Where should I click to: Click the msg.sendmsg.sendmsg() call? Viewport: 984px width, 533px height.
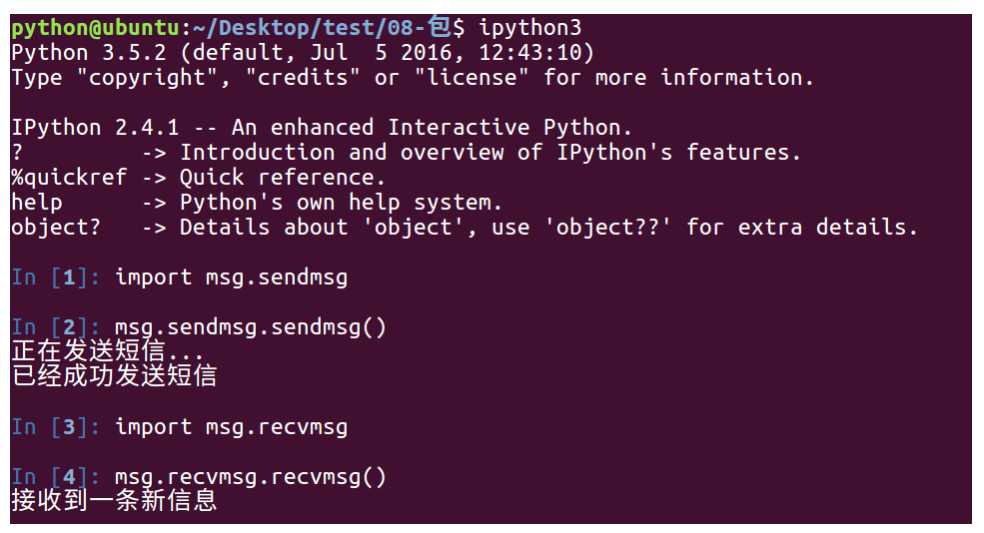(x=250, y=328)
